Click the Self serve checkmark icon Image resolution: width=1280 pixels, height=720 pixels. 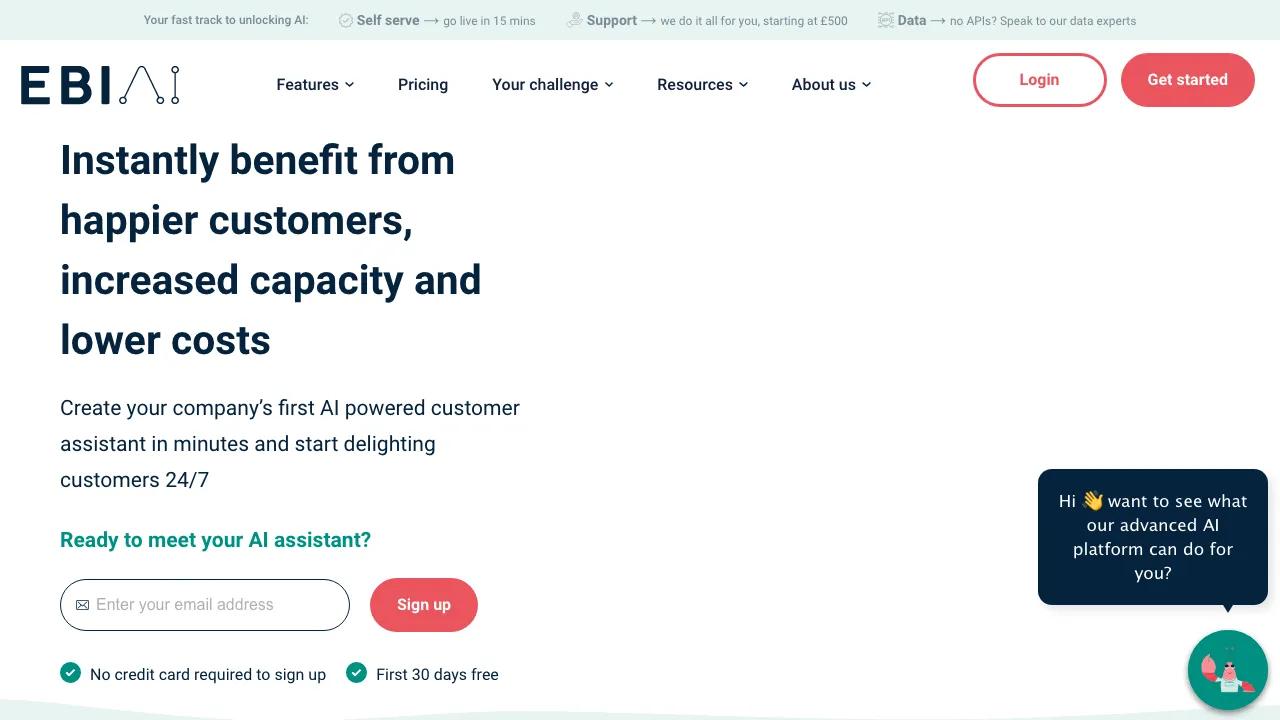(x=346, y=21)
